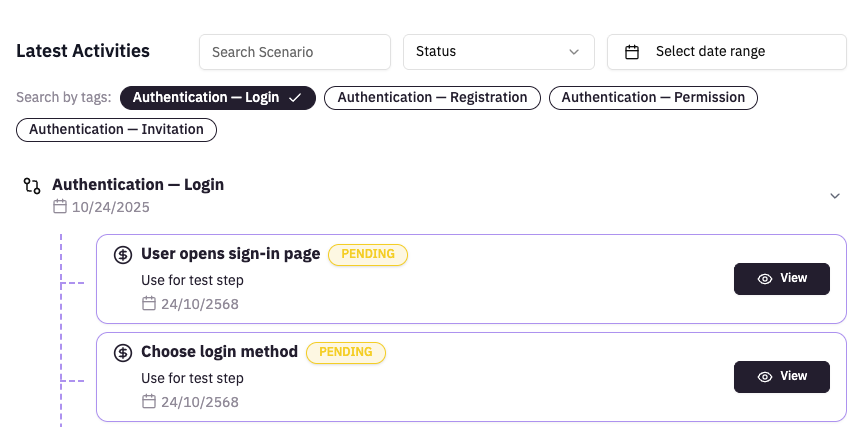Viewport: 860px width, 427px height.
Task: Focus the Search Scenario input field
Action: pyautogui.click(x=294, y=52)
